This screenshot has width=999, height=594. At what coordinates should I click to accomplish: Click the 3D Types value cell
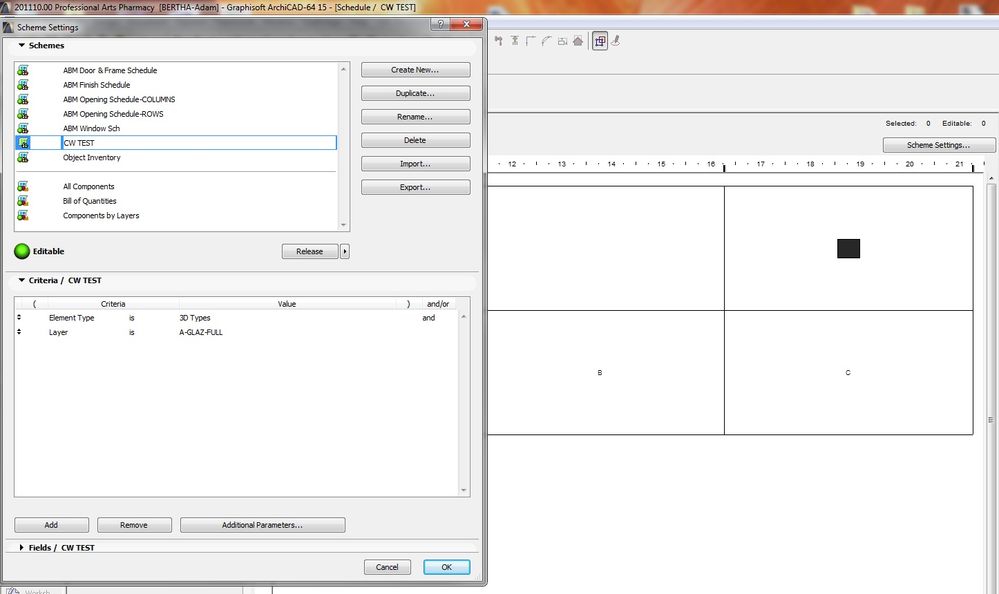(x=194, y=317)
